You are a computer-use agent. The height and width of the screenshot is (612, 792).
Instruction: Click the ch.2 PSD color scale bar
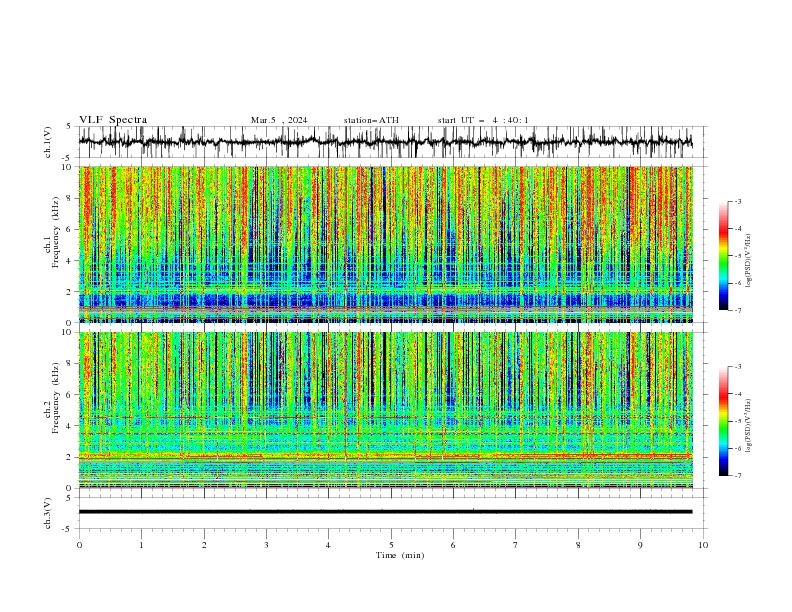(x=723, y=421)
